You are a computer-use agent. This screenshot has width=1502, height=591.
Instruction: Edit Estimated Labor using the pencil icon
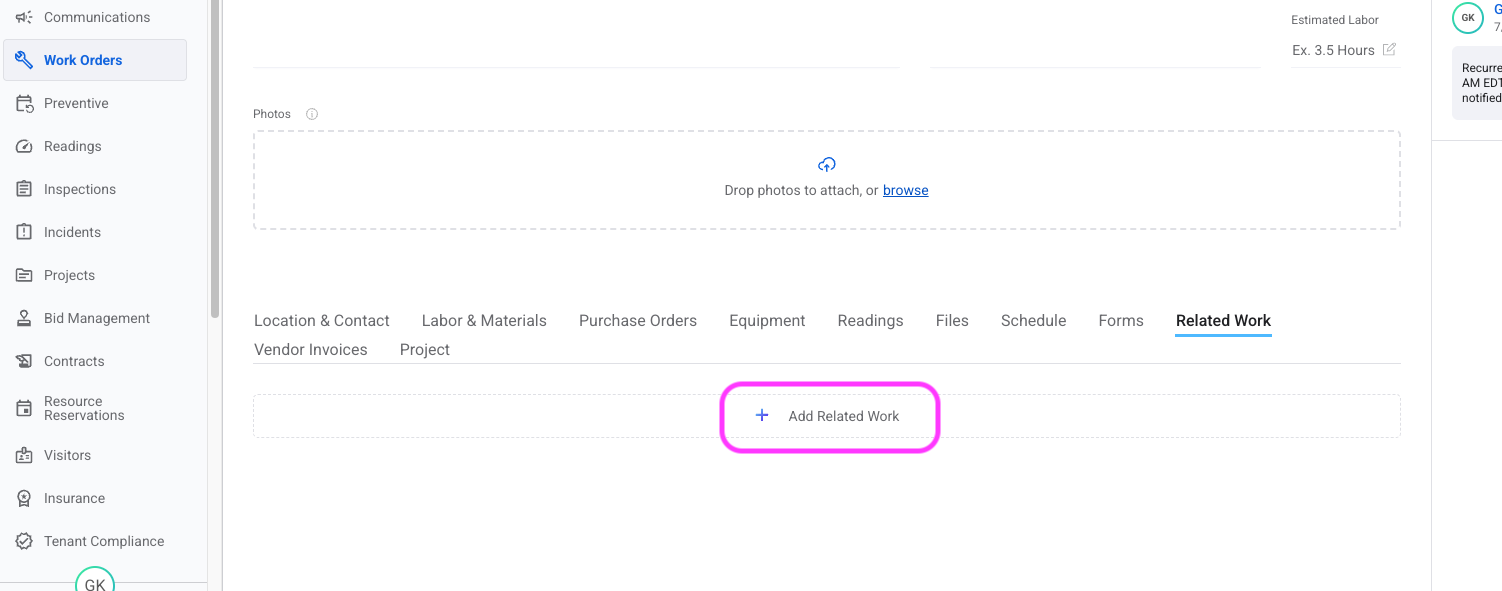click(x=1390, y=49)
